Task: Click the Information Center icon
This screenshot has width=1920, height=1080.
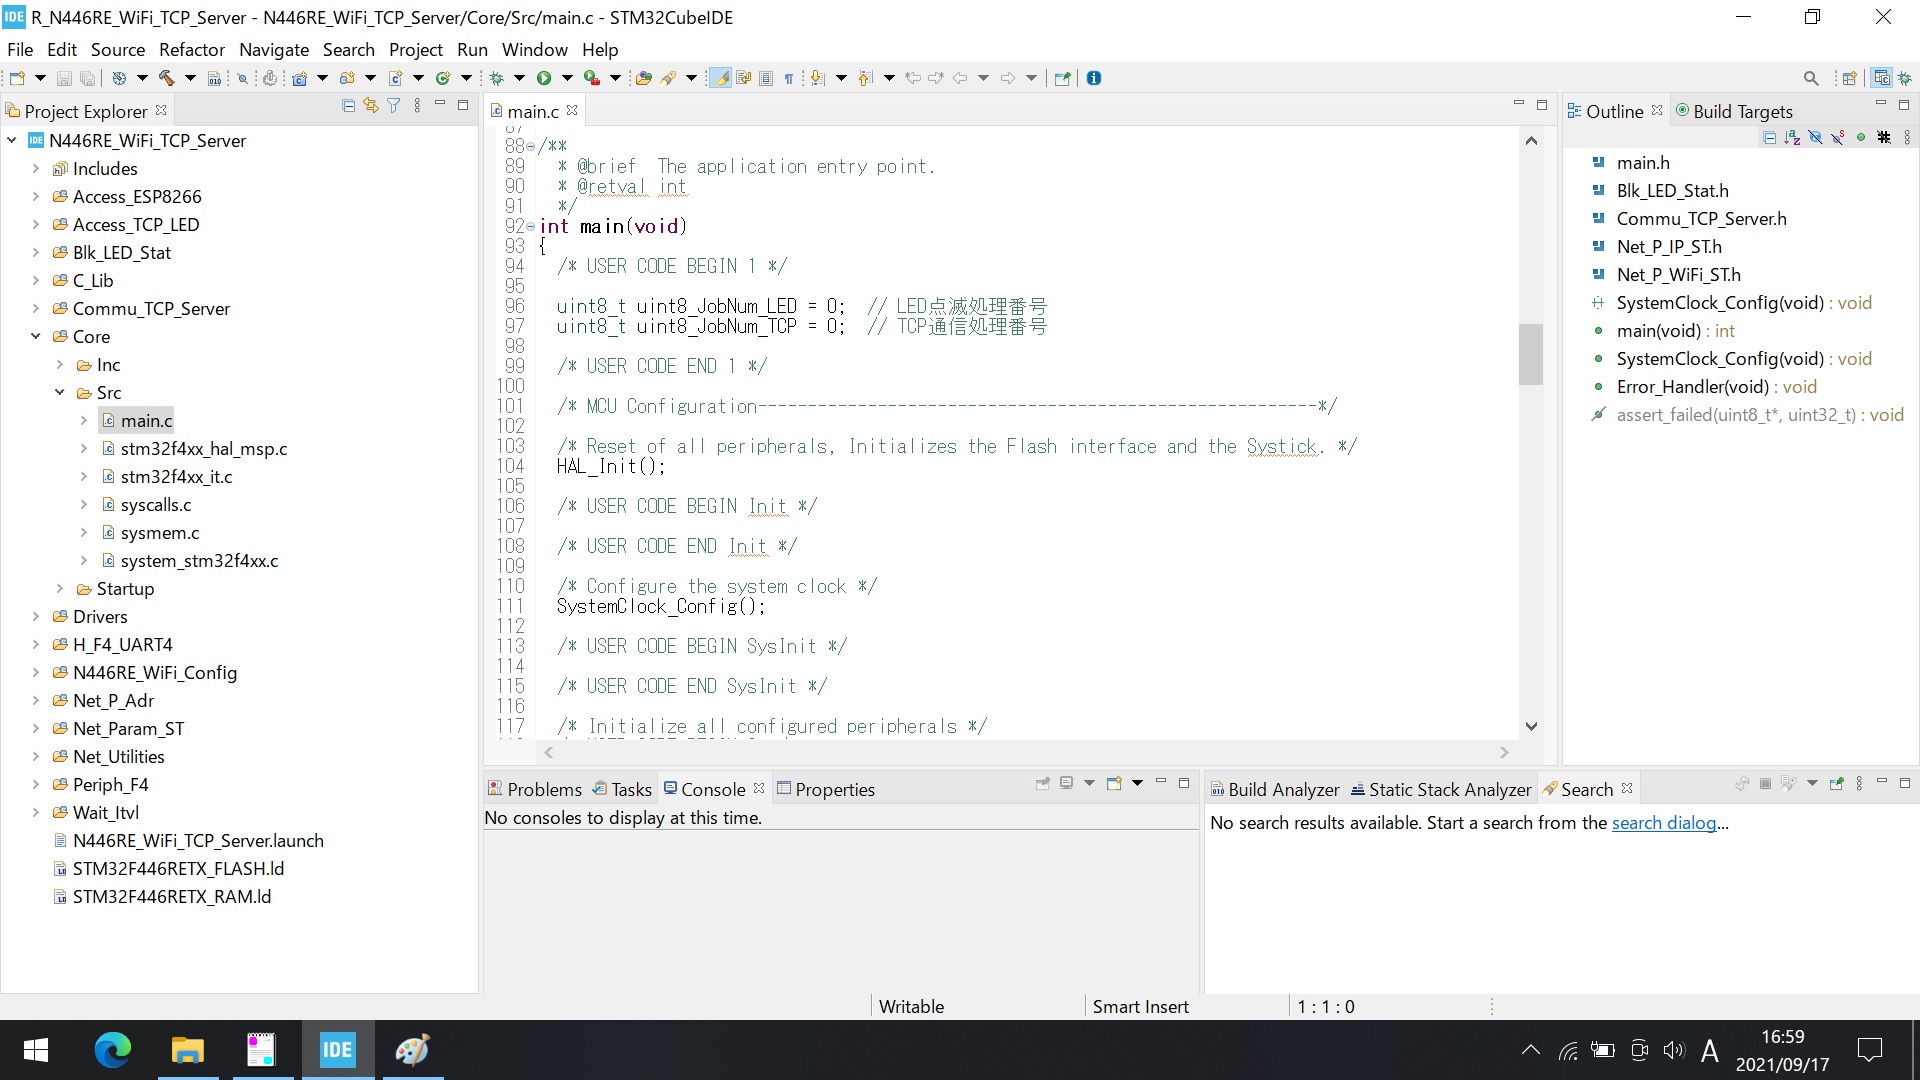Action: click(x=1094, y=78)
